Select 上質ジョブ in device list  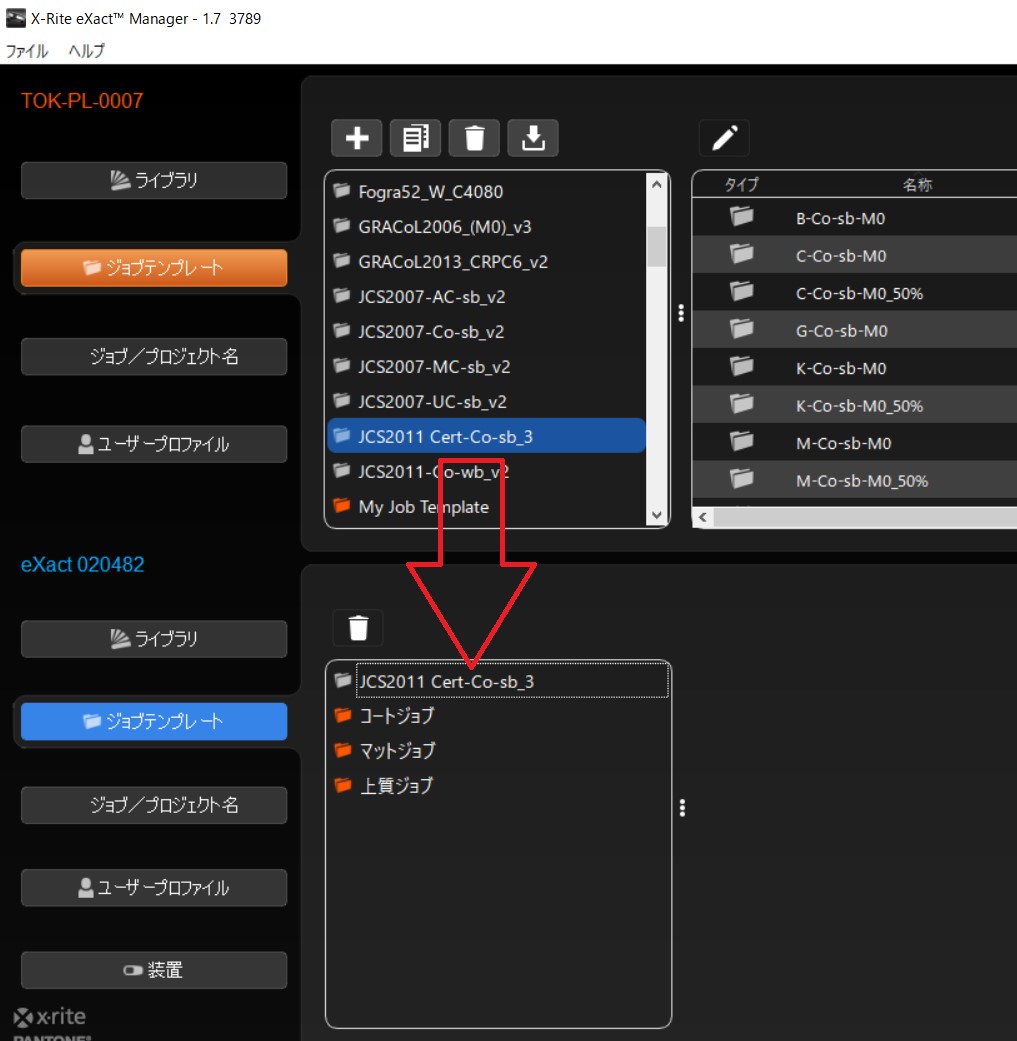click(499, 786)
